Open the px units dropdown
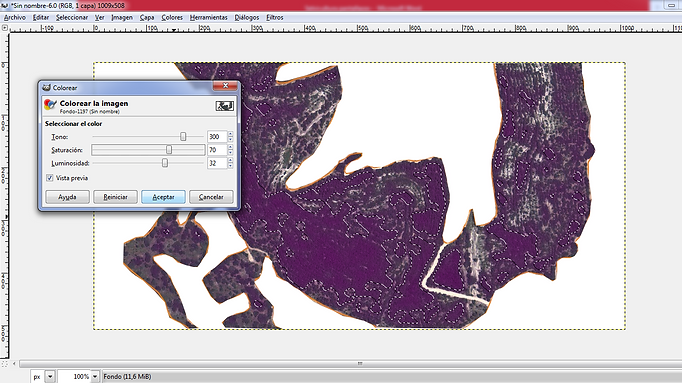Image resolution: width=682 pixels, height=383 pixels. [50, 376]
